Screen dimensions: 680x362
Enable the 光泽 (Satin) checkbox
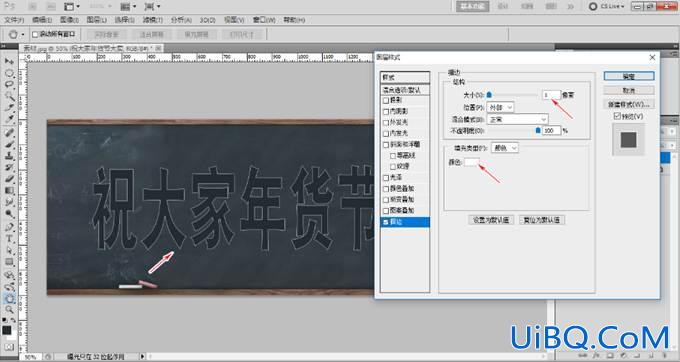(x=386, y=177)
